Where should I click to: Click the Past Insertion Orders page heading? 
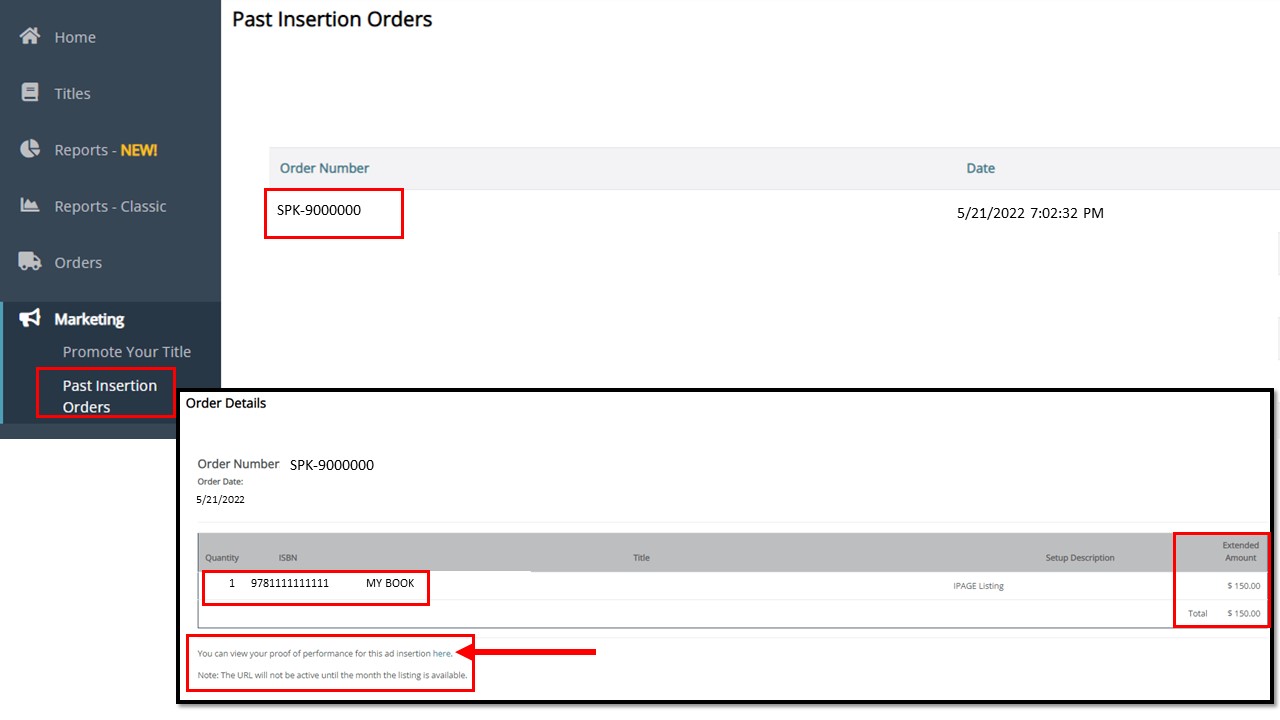(x=332, y=19)
